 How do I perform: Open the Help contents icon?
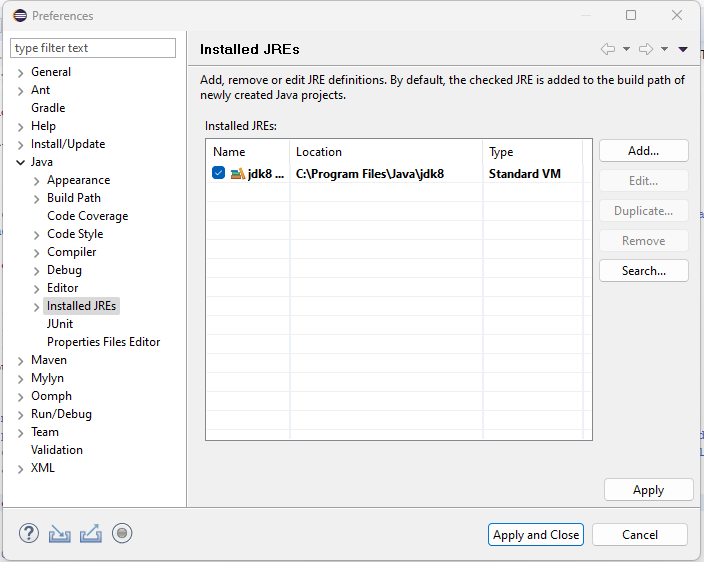[x=29, y=534]
